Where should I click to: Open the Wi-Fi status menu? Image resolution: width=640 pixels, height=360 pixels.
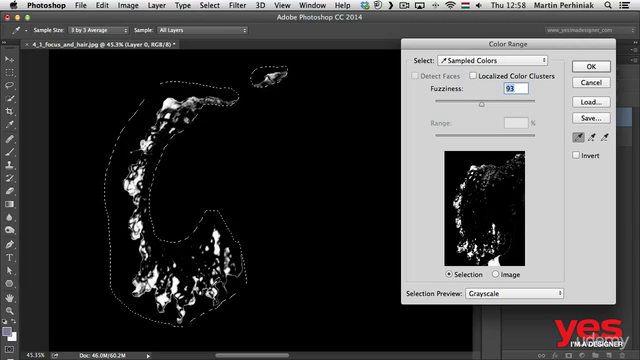[450, 5]
